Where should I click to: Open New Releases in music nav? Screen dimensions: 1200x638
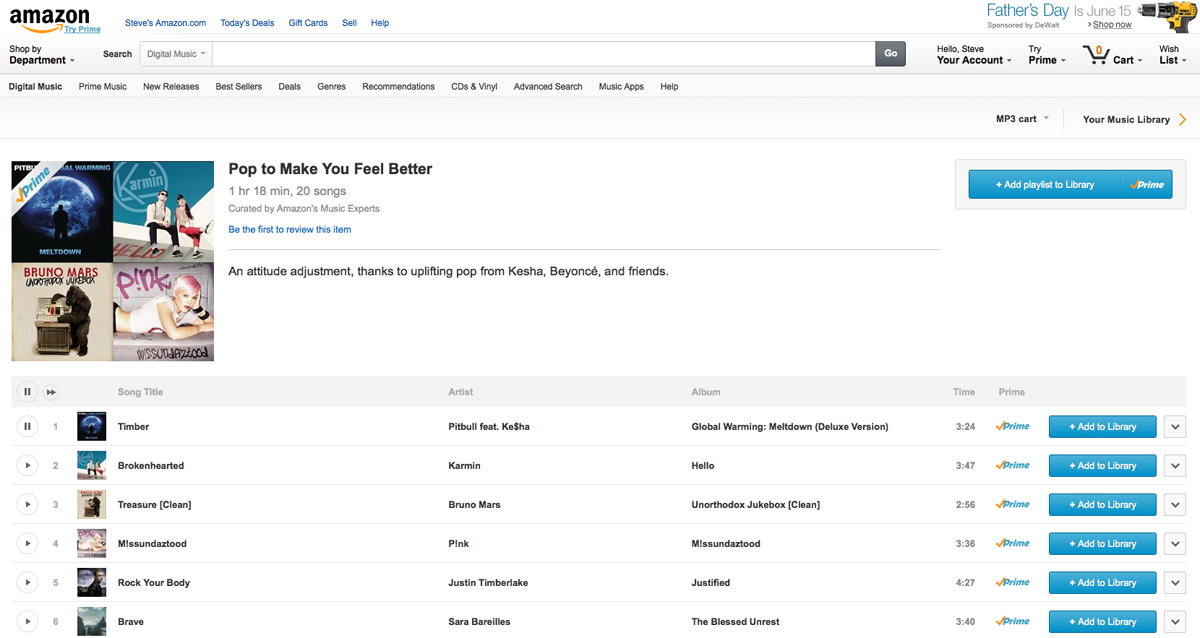coord(171,87)
